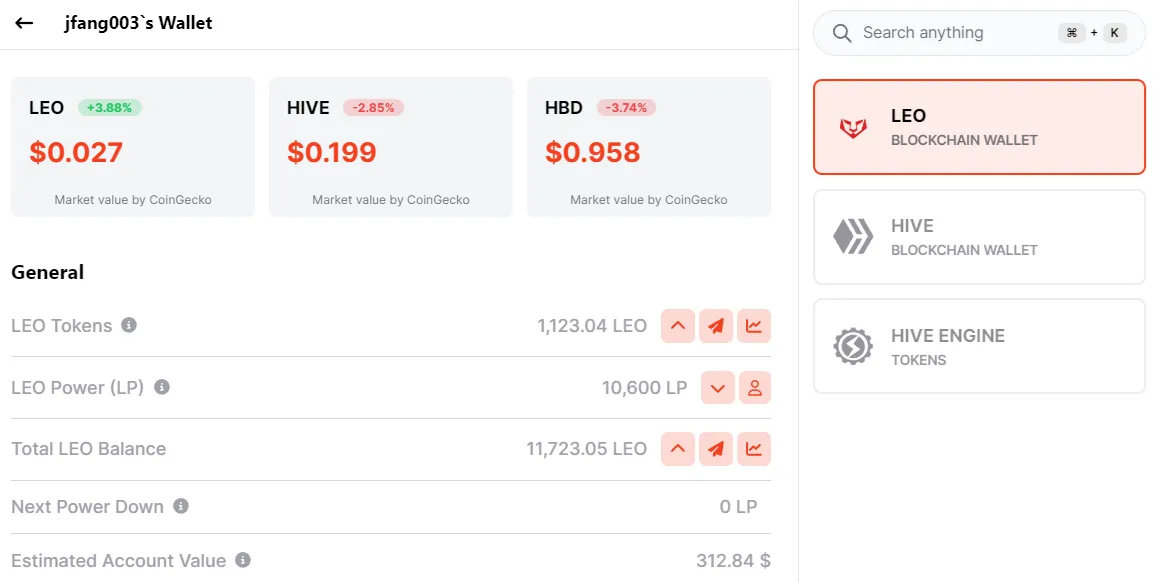
Task: Power up LEO Tokens via chevron
Action: pyautogui.click(x=678, y=326)
